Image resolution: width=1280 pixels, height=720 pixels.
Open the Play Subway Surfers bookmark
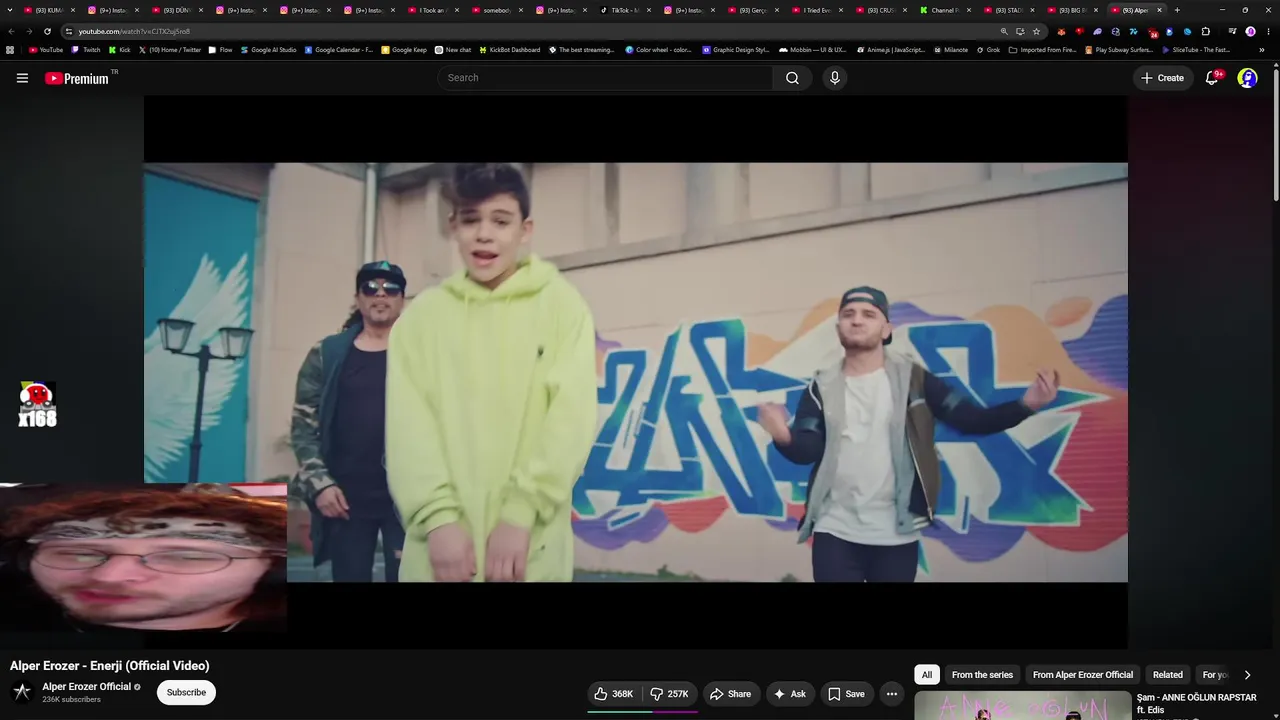(x=1119, y=50)
